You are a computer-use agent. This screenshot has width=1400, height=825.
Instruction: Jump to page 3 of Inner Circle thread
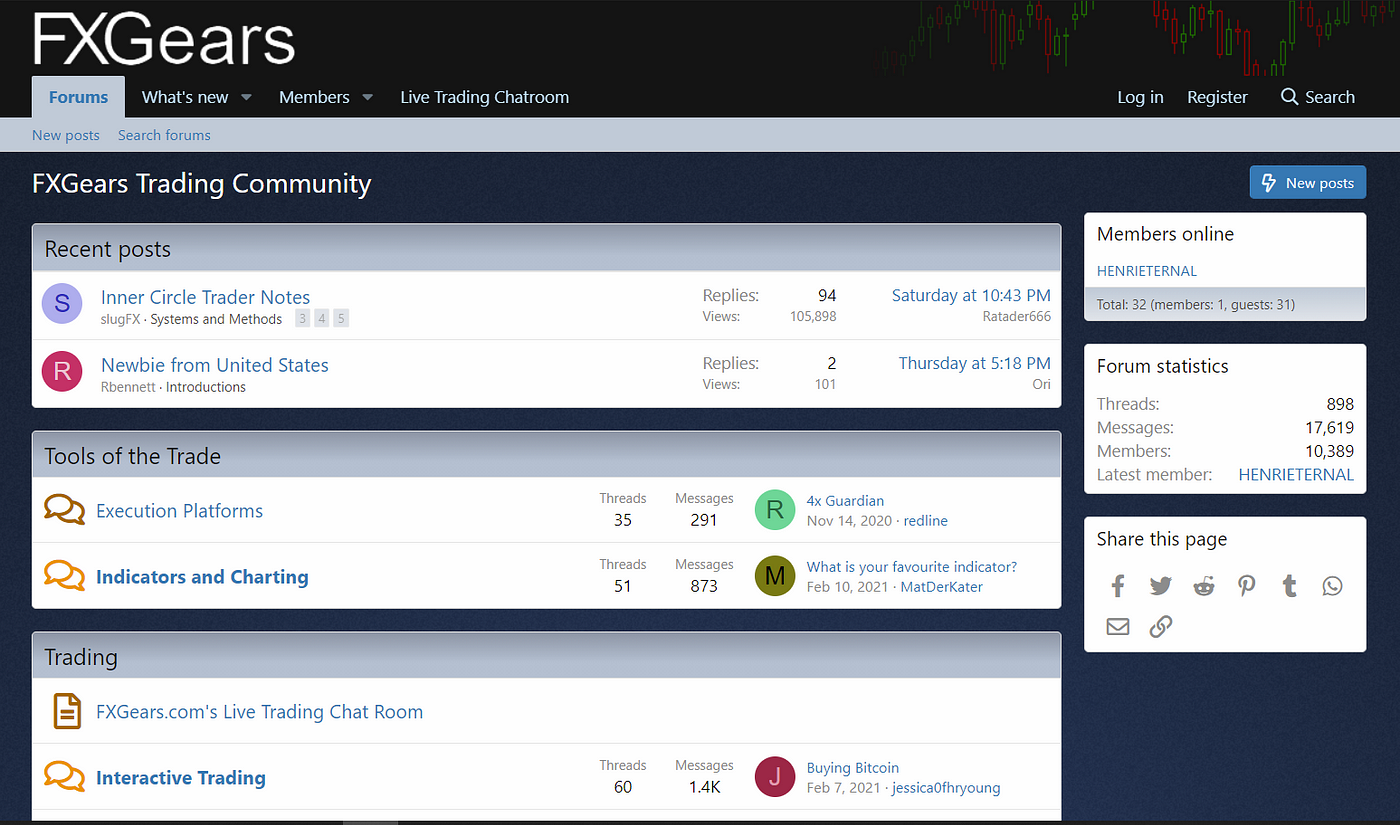[x=303, y=319]
